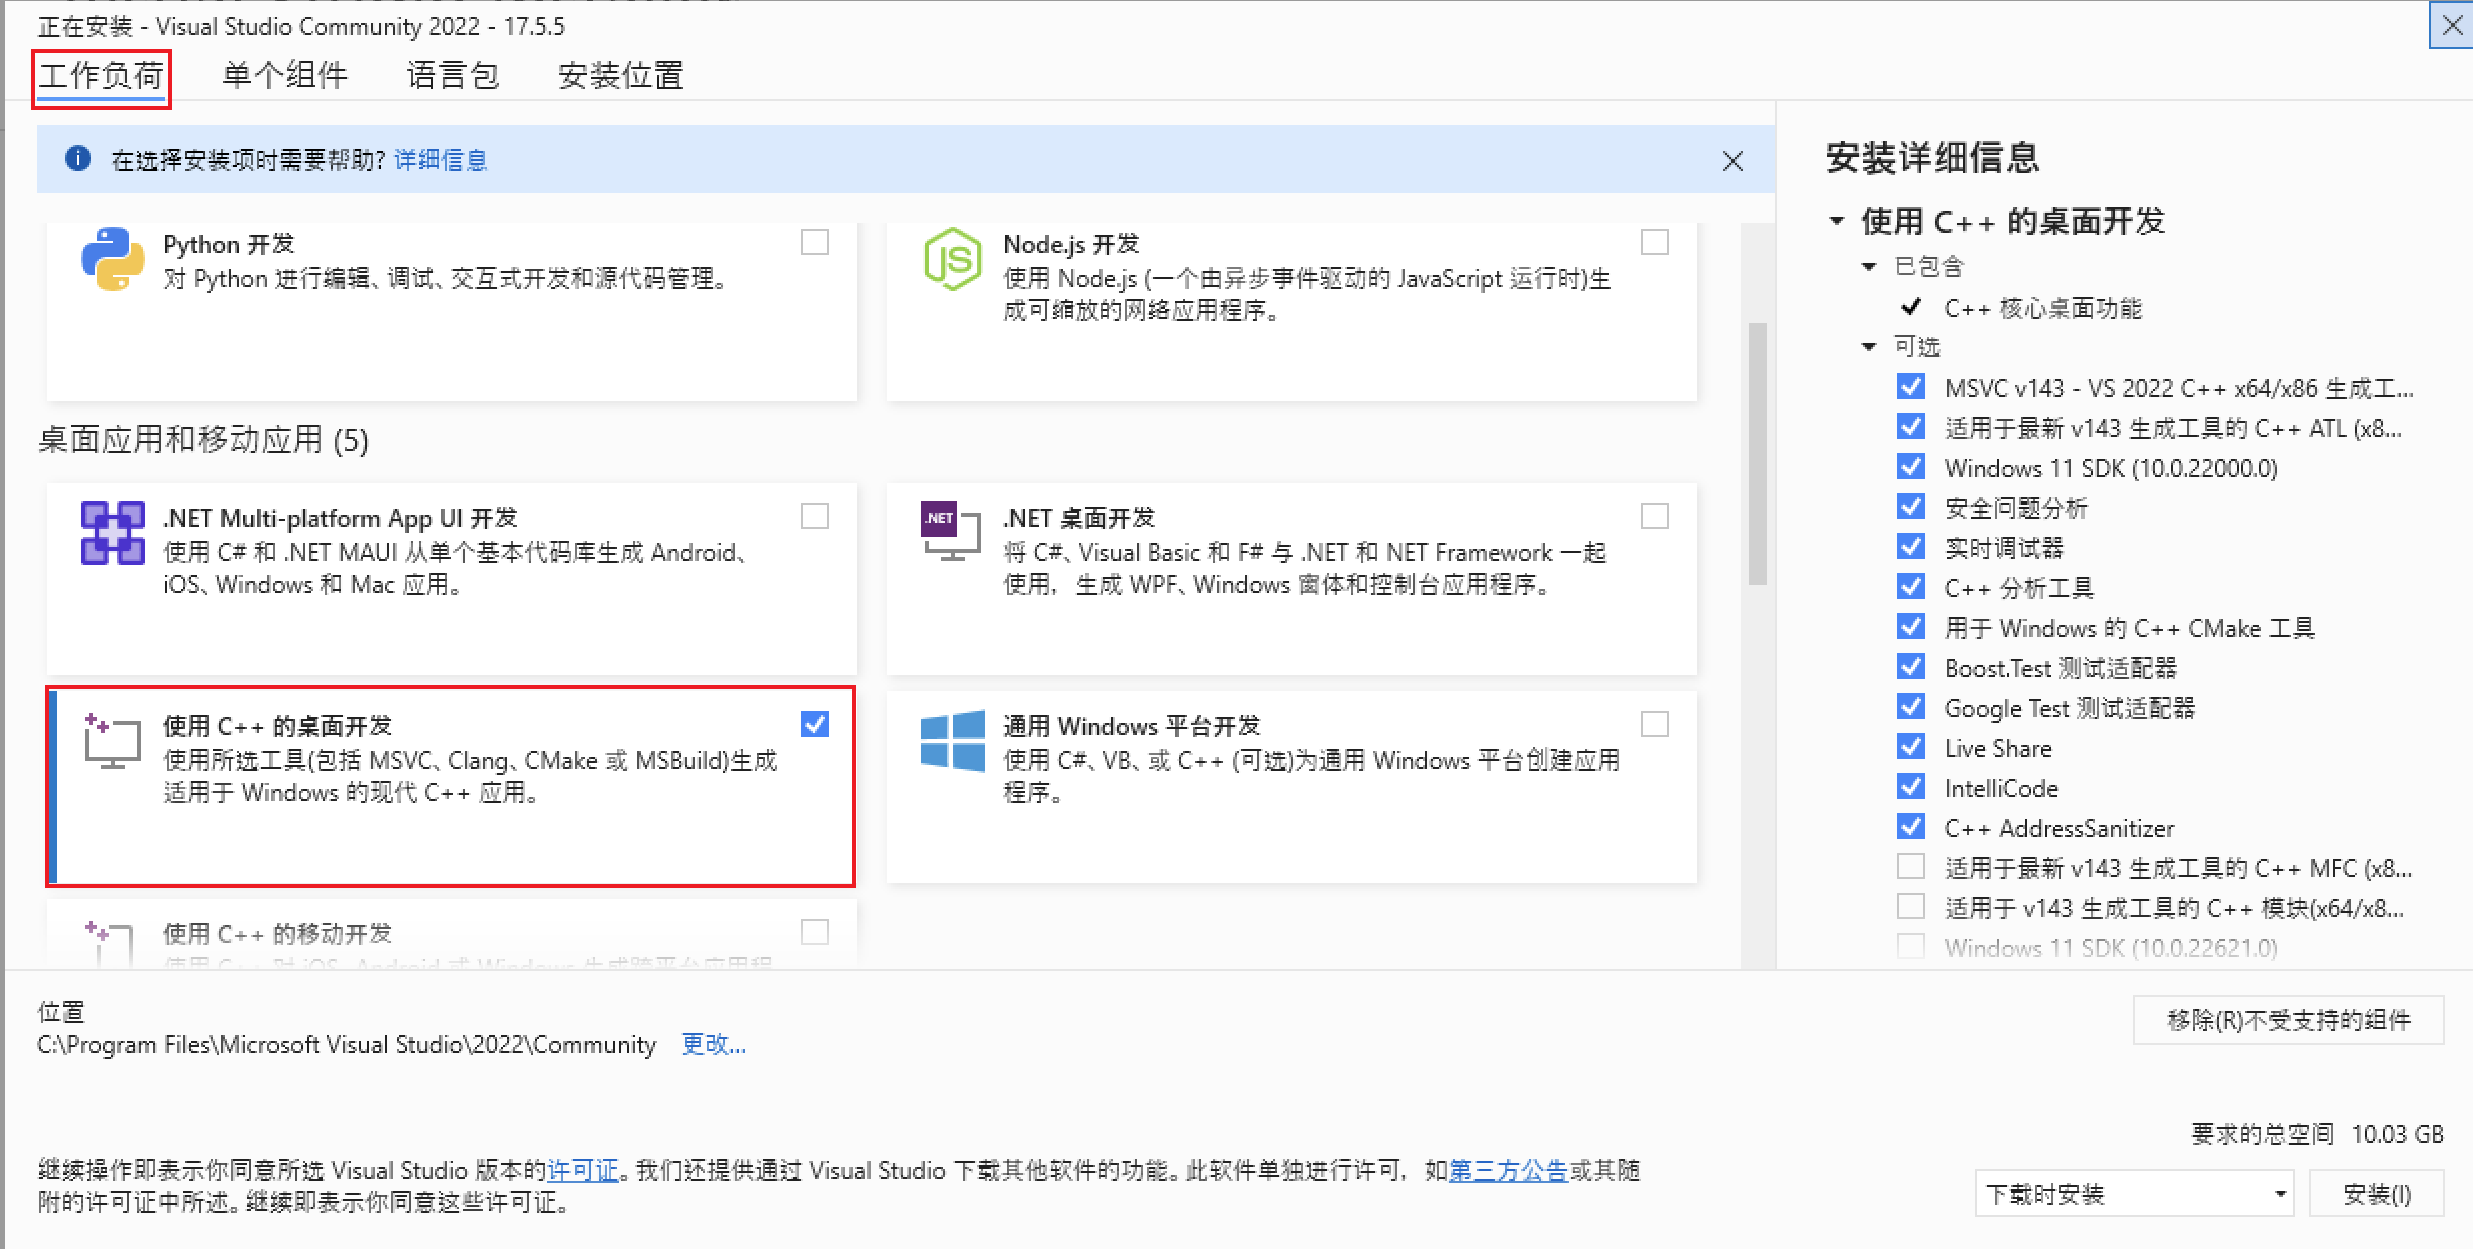The height and width of the screenshot is (1249, 2473).
Task: Click the info icon in the help banner
Action: [77, 159]
